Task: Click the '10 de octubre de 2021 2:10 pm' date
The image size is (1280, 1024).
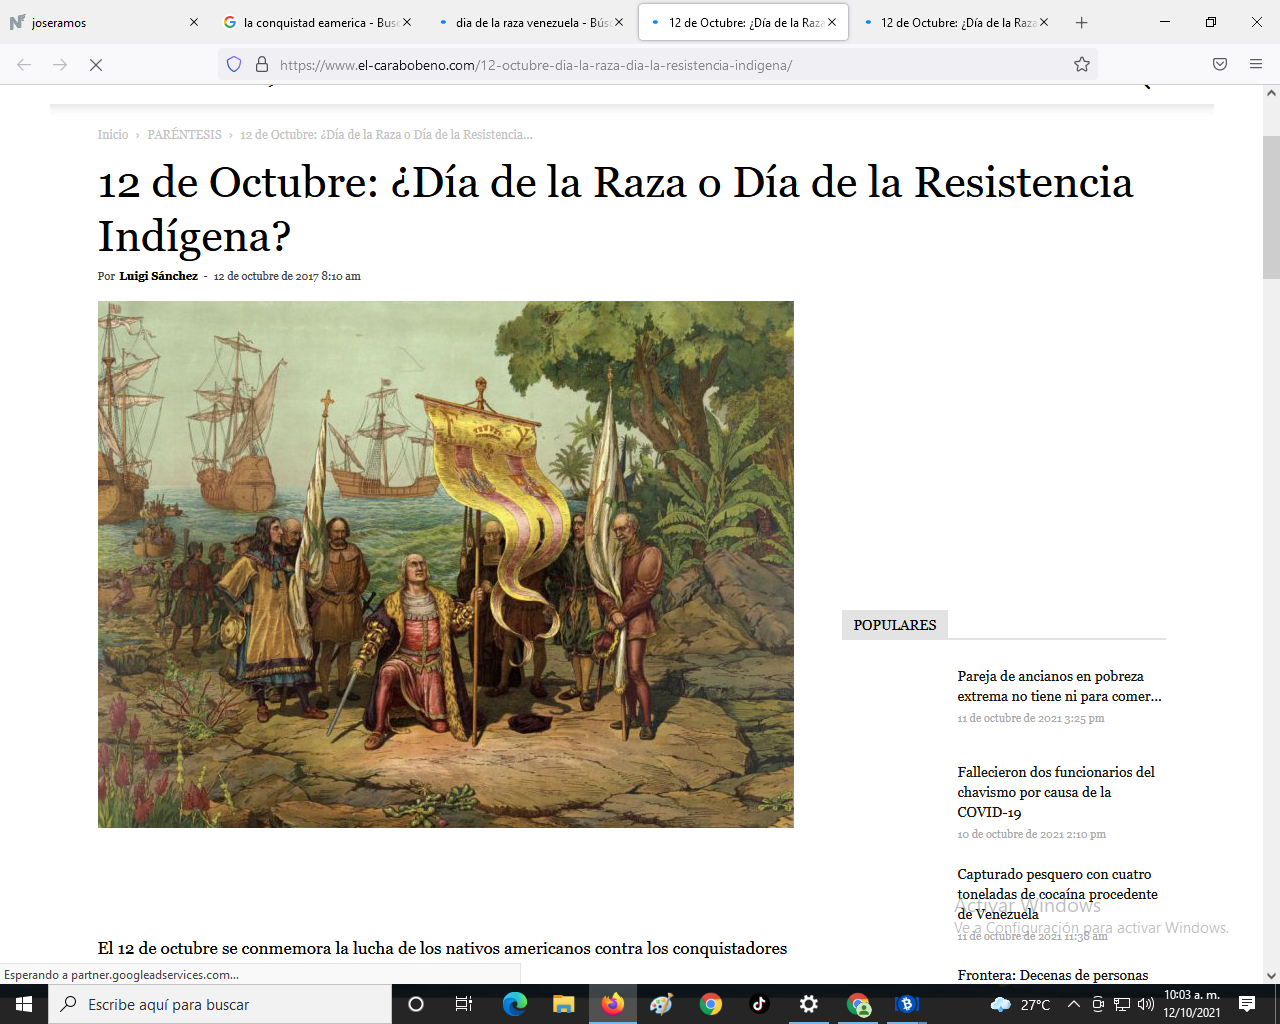Action: [1032, 834]
